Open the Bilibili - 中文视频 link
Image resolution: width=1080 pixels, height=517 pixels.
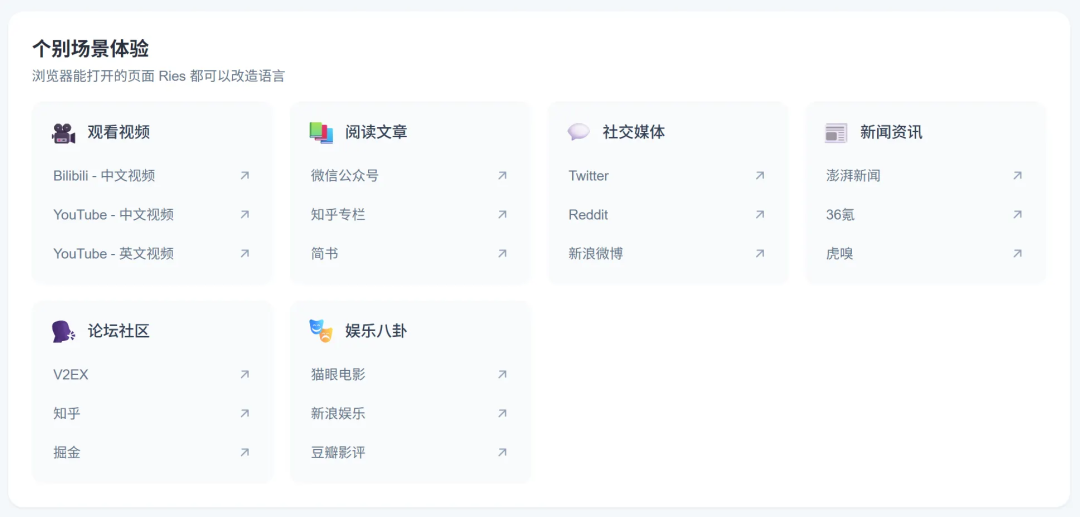coord(104,176)
